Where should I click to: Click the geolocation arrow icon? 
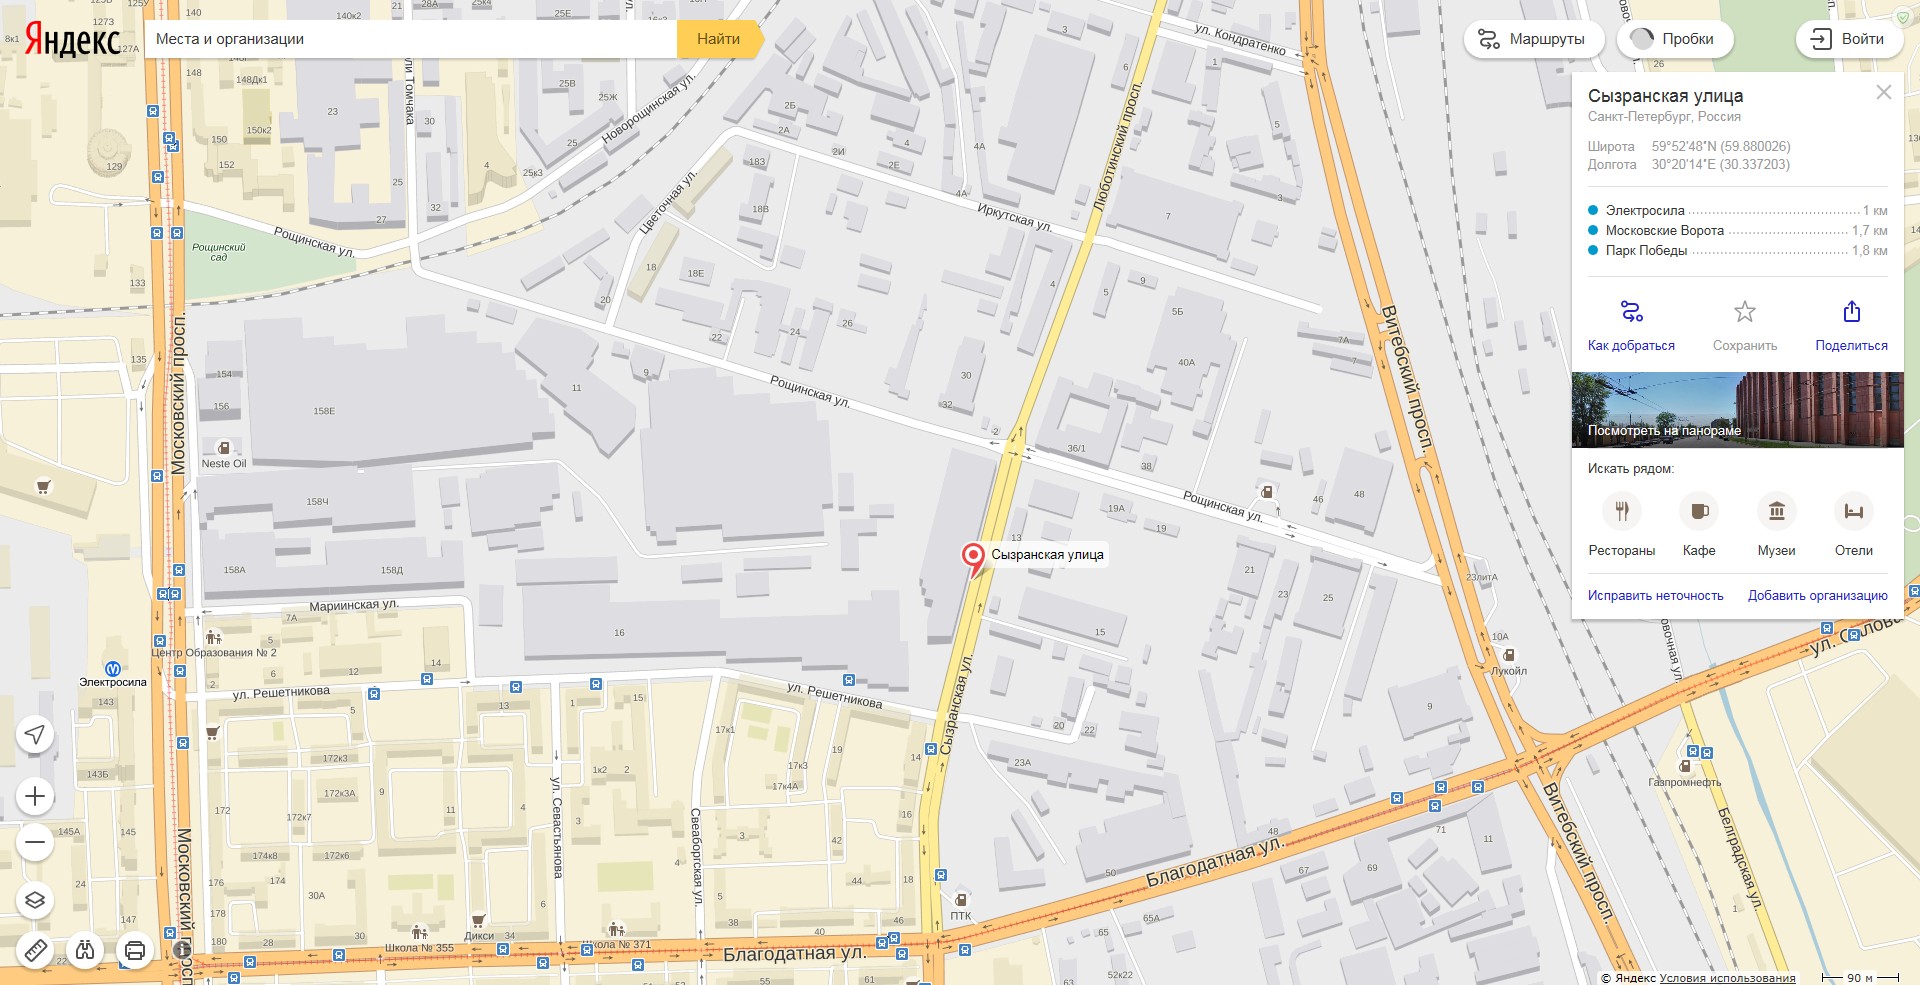point(35,735)
